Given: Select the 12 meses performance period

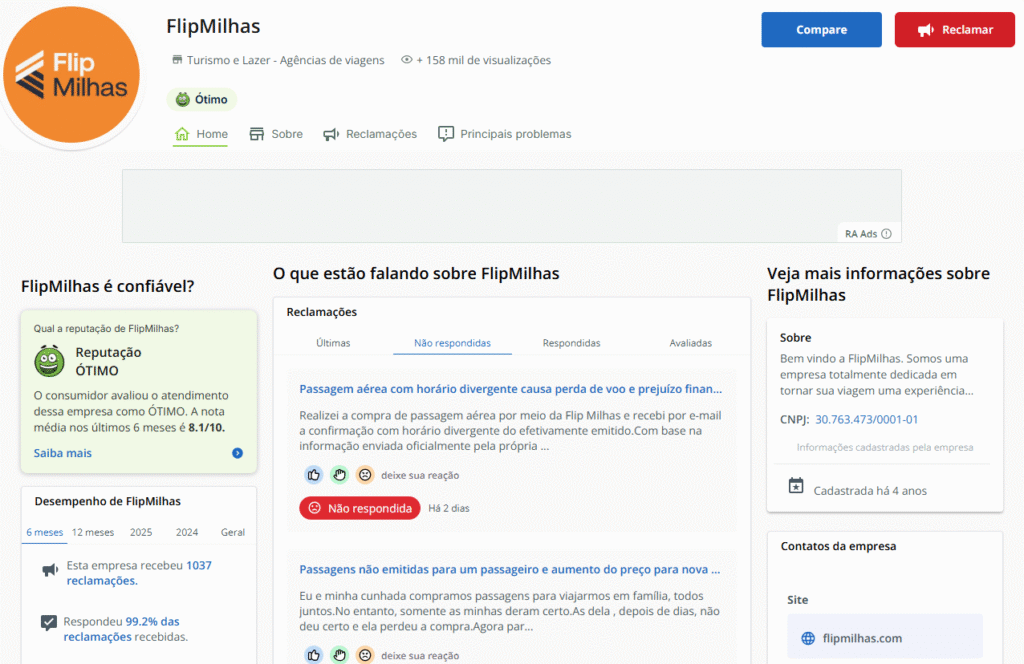Looking at the screenshot, I should point(93,532).
